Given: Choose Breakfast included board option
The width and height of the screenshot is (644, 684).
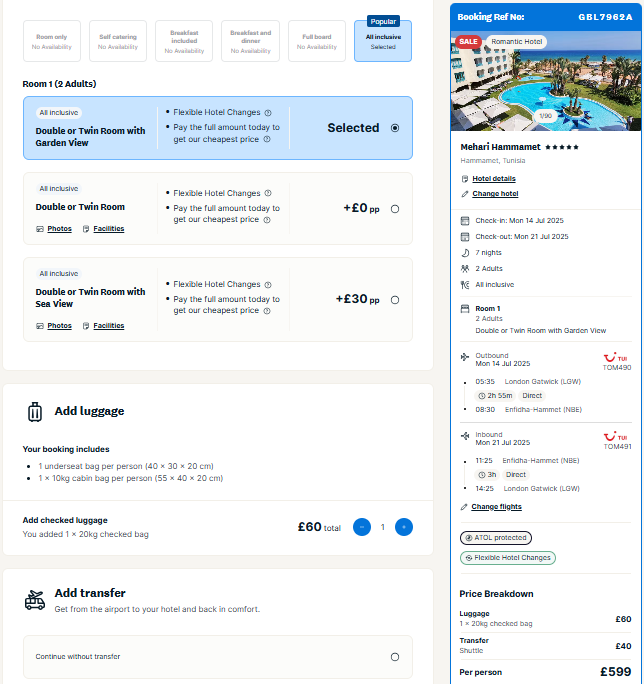Looking at the screenshot, I should (x=184, y=41).
